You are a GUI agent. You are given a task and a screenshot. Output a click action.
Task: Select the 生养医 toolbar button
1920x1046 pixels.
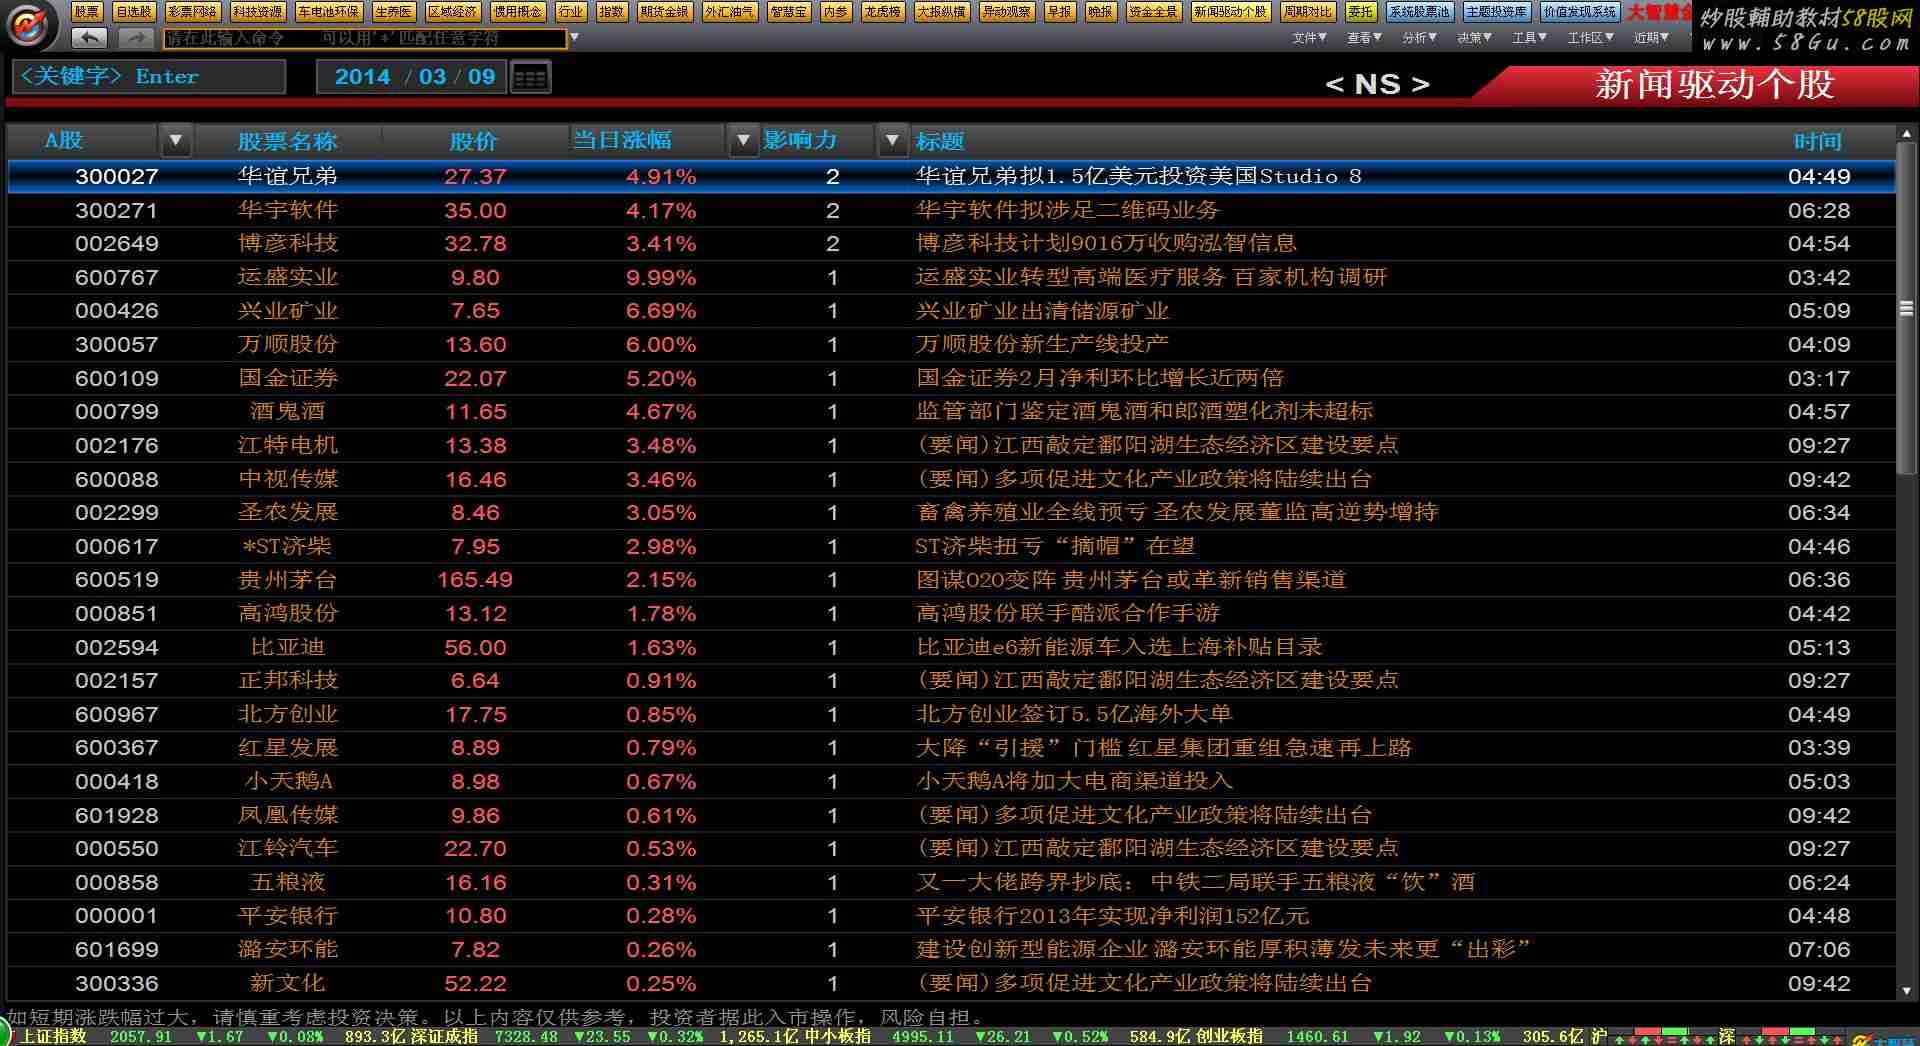click(x=393, y=12)
